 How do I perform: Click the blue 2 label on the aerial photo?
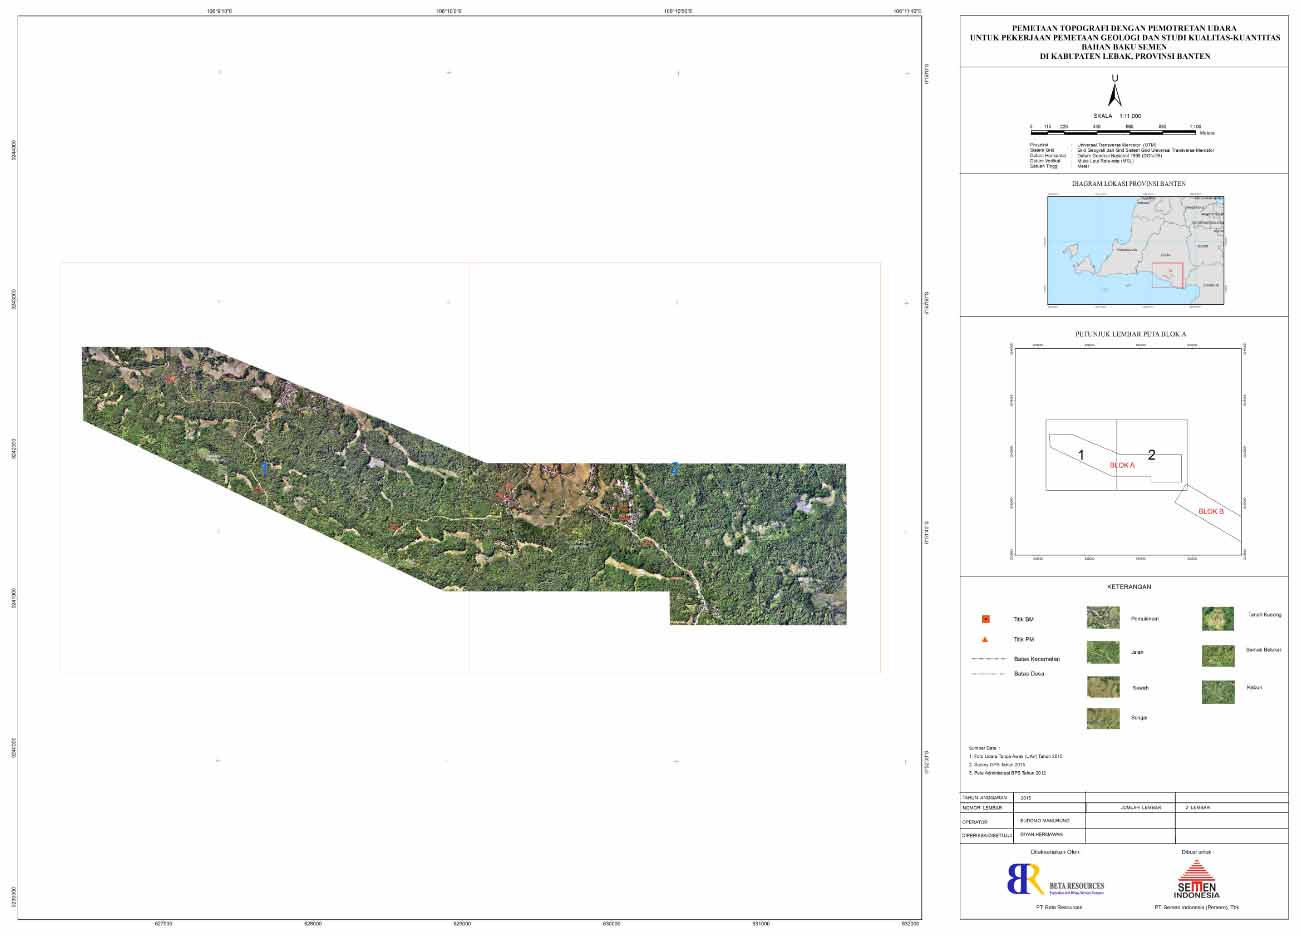pos(675,467)
